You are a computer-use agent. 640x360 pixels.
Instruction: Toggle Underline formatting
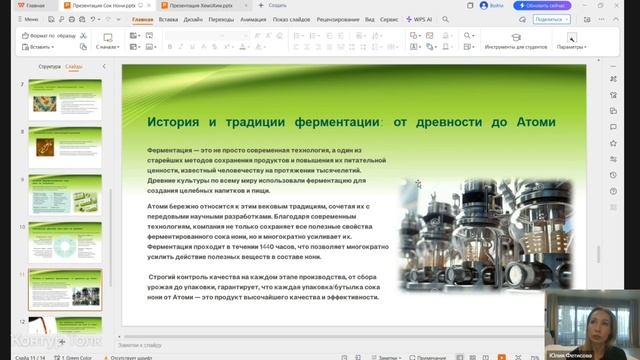point(192,47)
